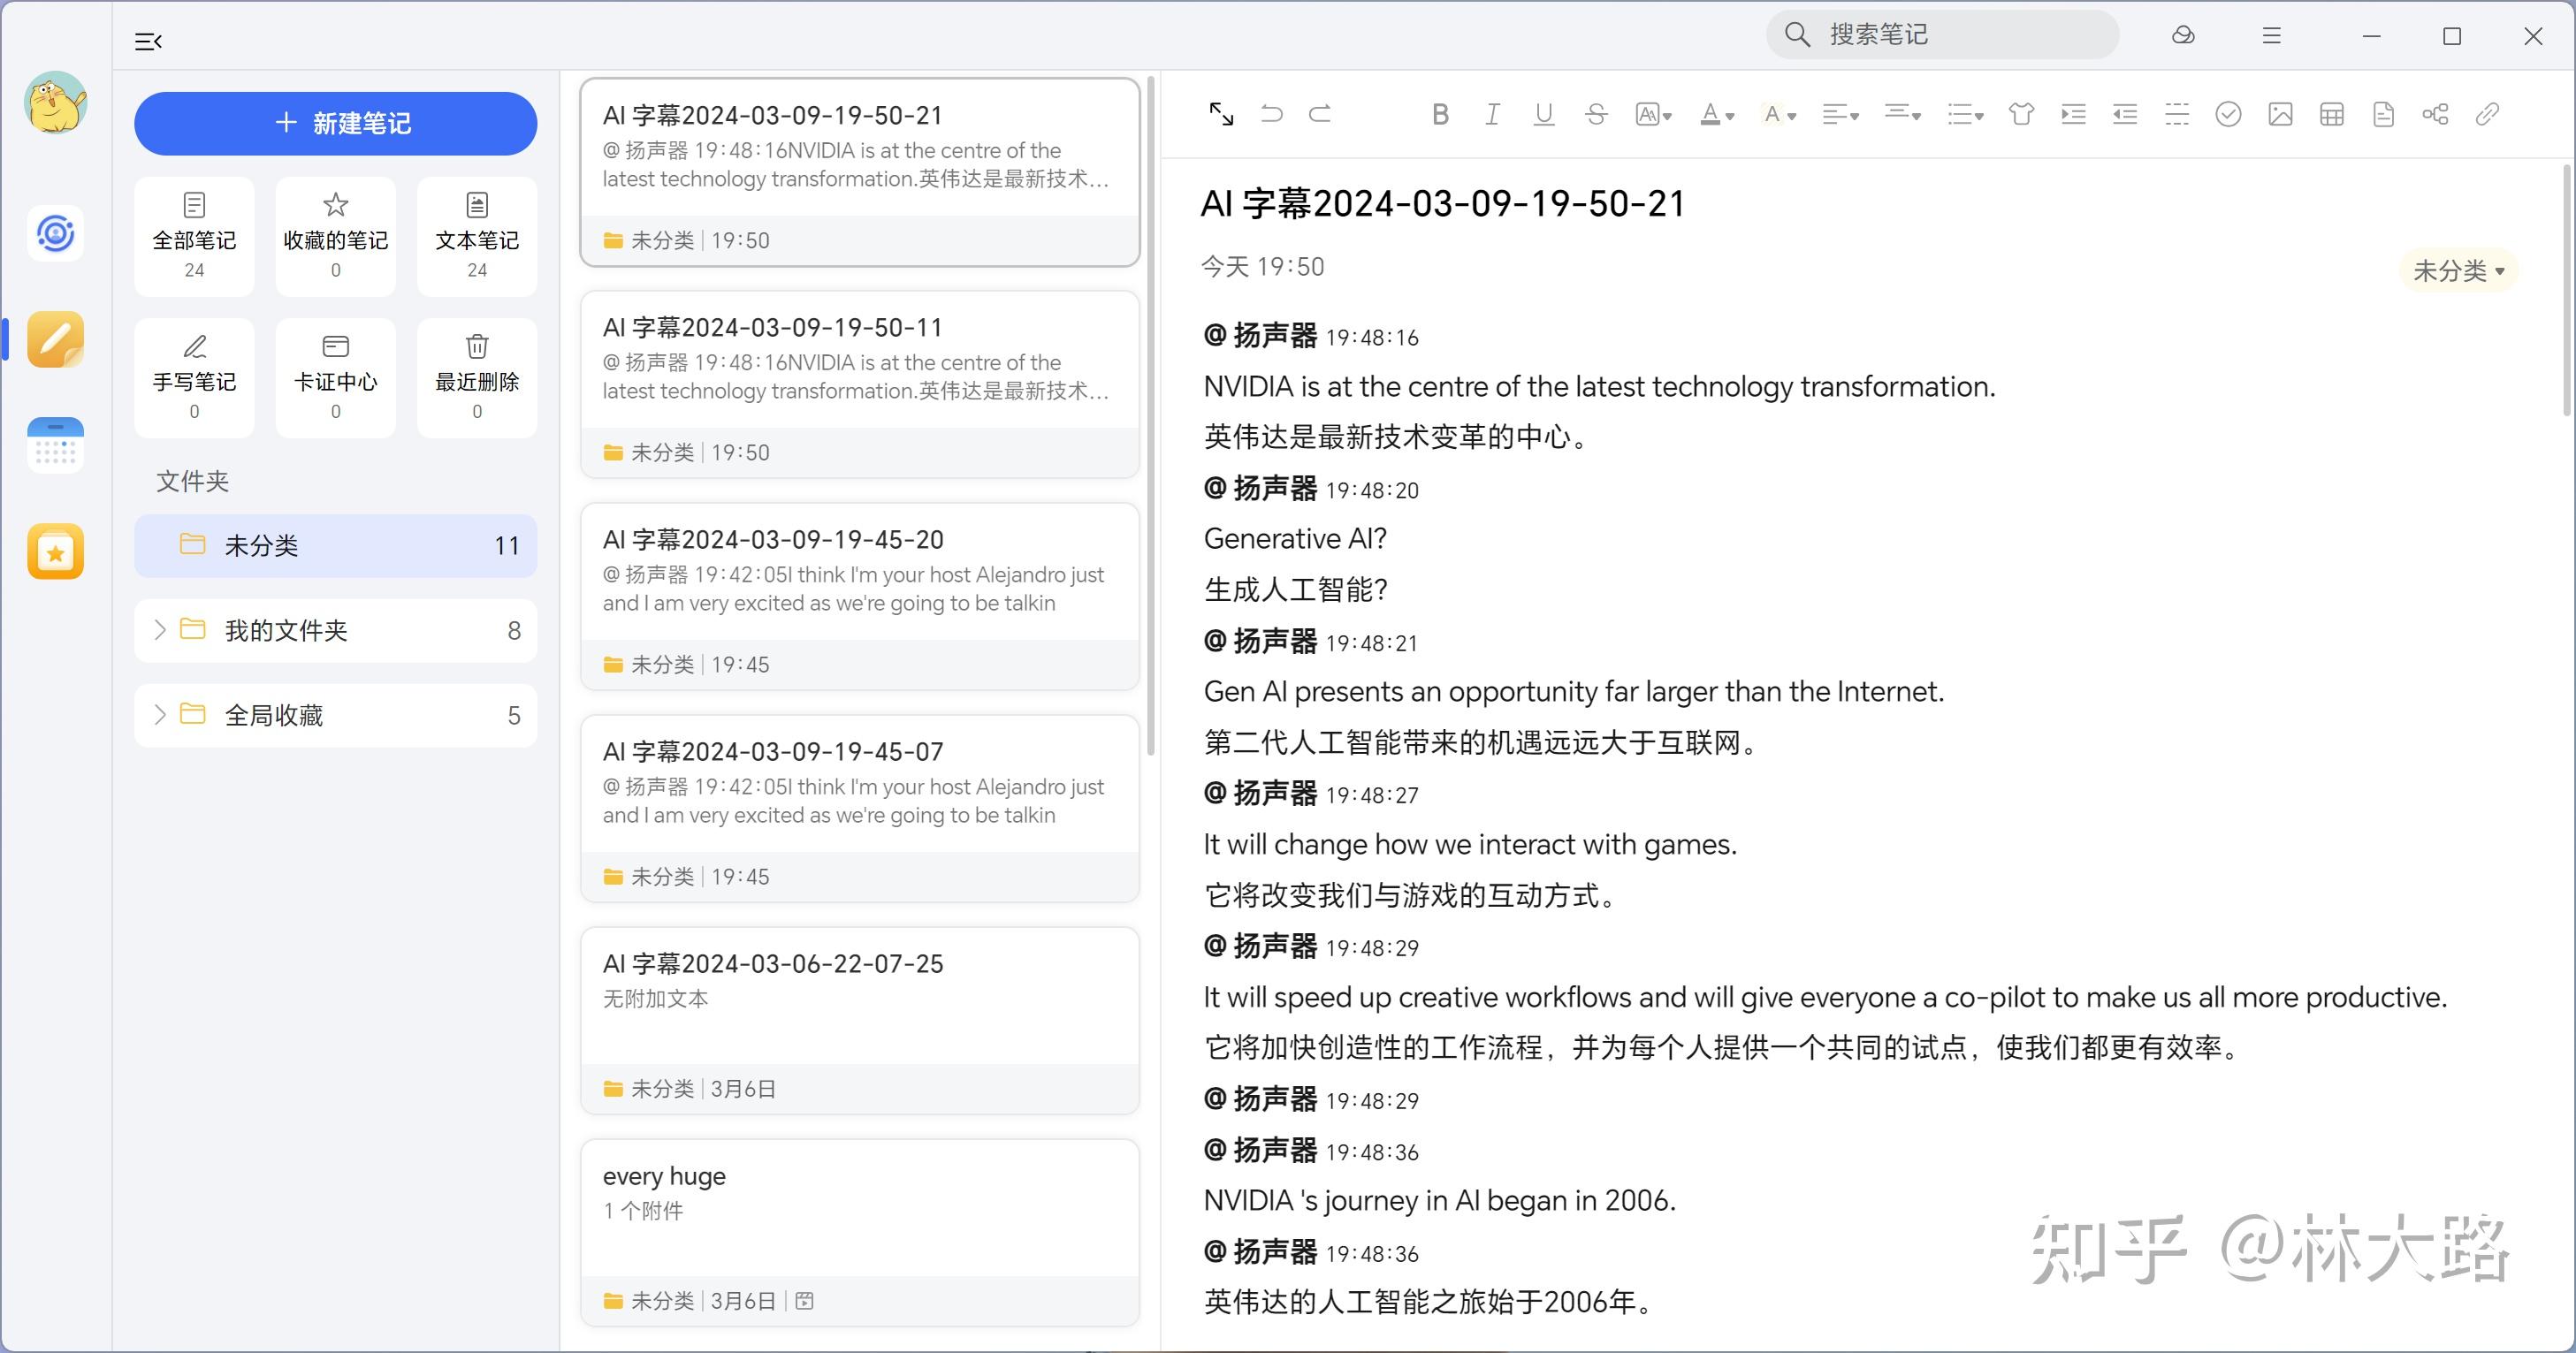The image size is (2576, 1353).
Task: Decrease paragraph indent
Action: coord(2125,114)
